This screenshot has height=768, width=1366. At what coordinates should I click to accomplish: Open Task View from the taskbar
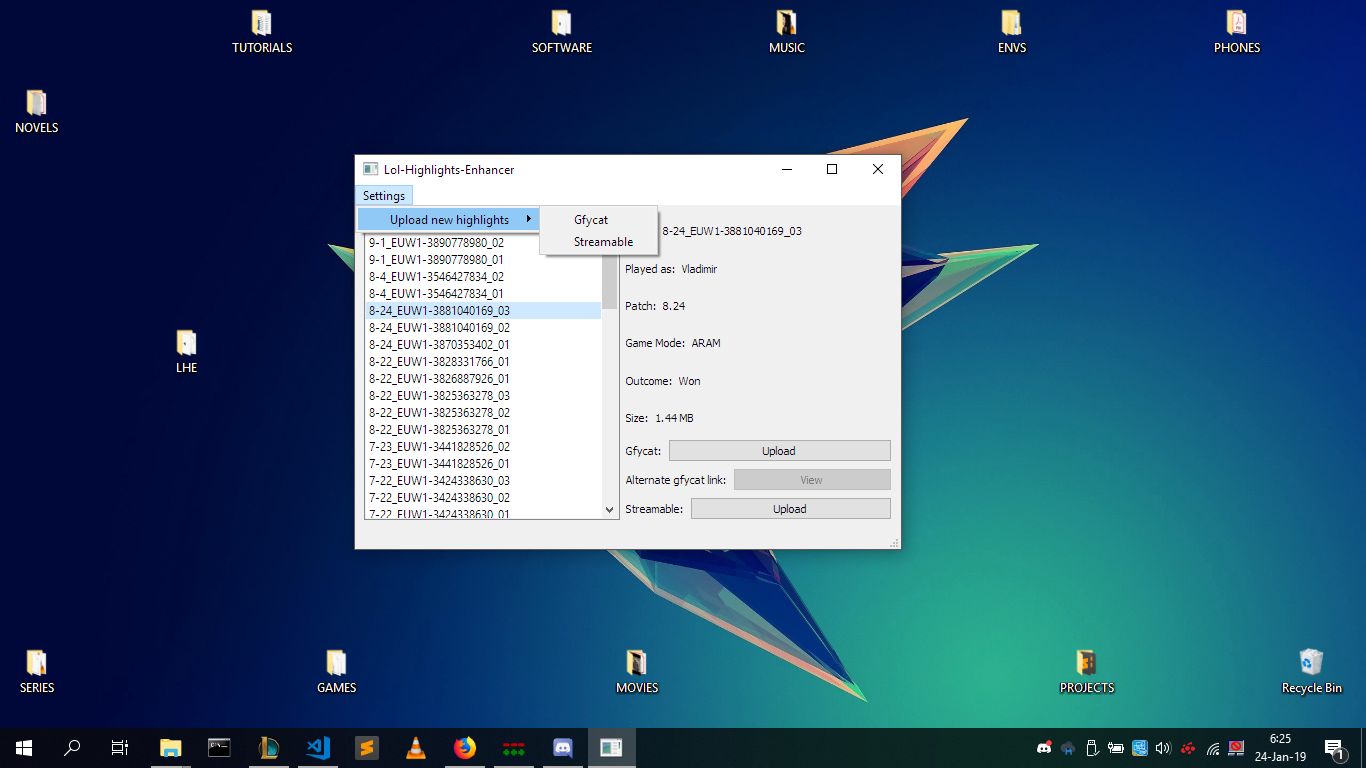click(120, 747)
